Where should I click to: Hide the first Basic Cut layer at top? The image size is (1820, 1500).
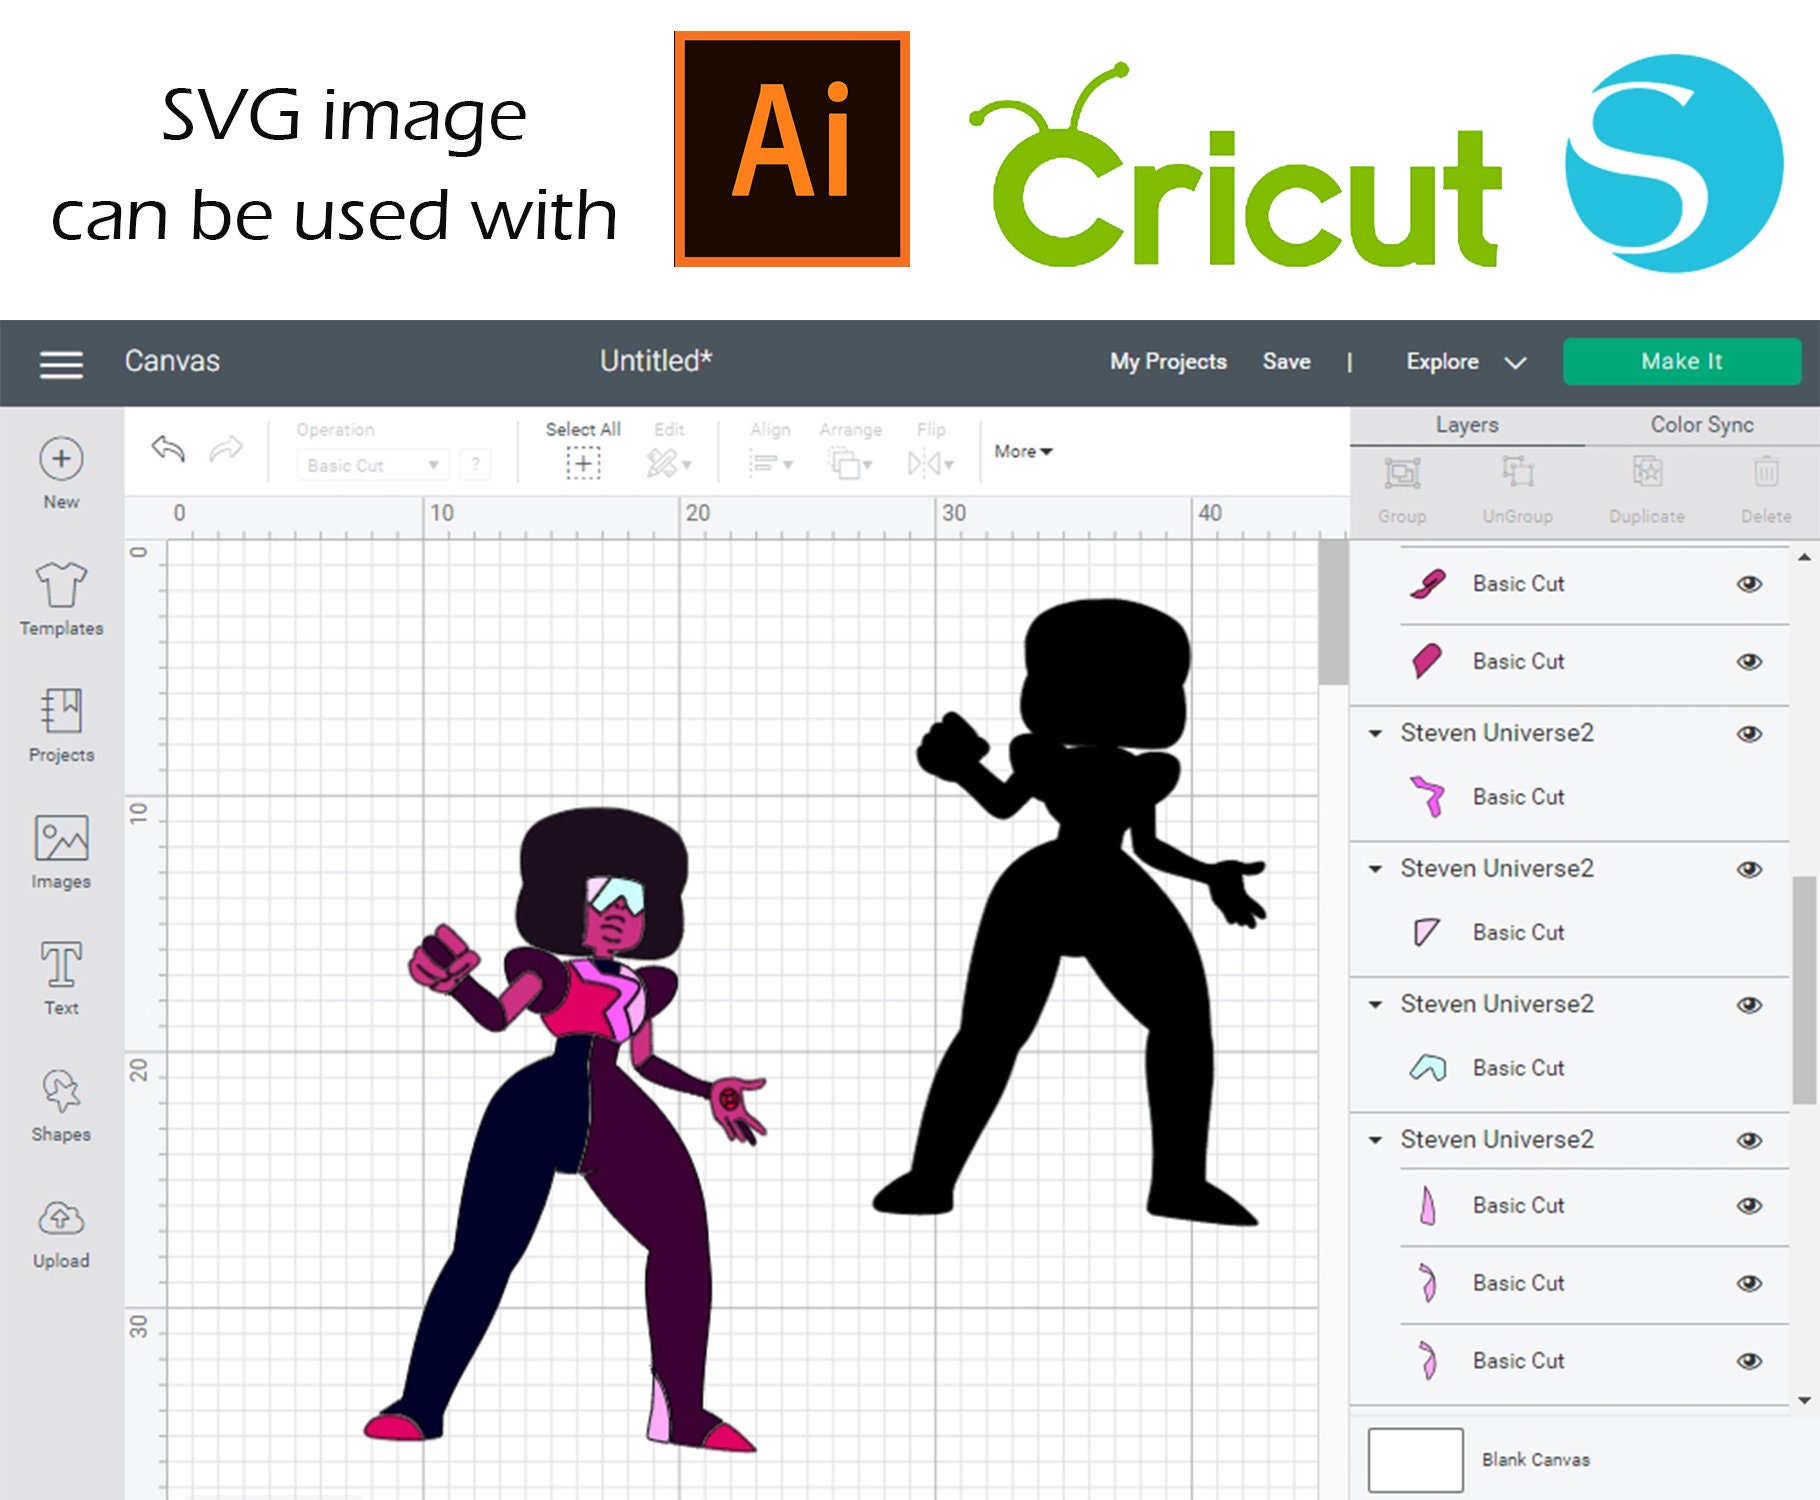click(x=1749, y=584)
